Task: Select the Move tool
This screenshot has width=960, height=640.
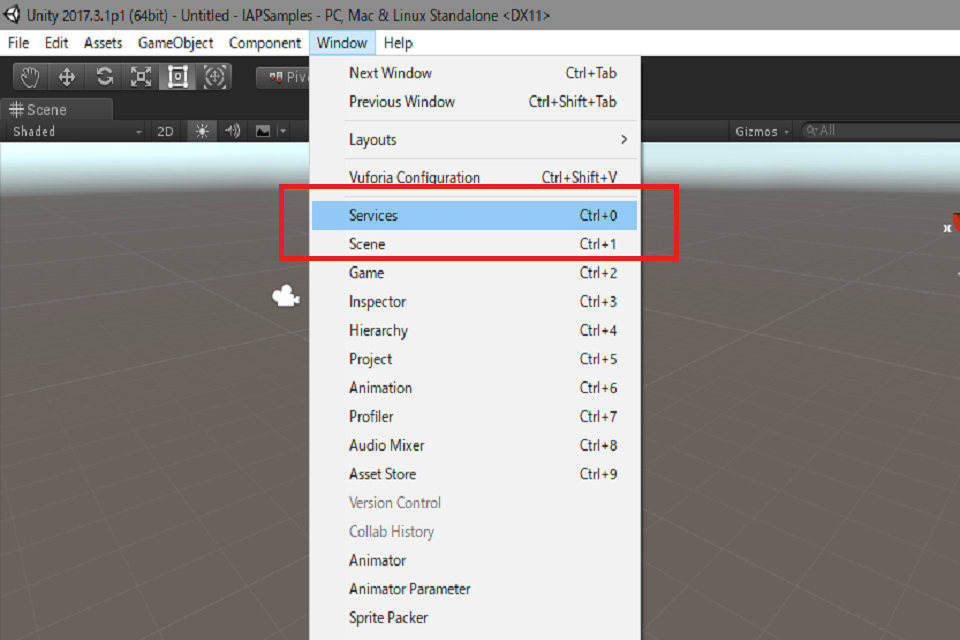Action: (x=65, y=76)
